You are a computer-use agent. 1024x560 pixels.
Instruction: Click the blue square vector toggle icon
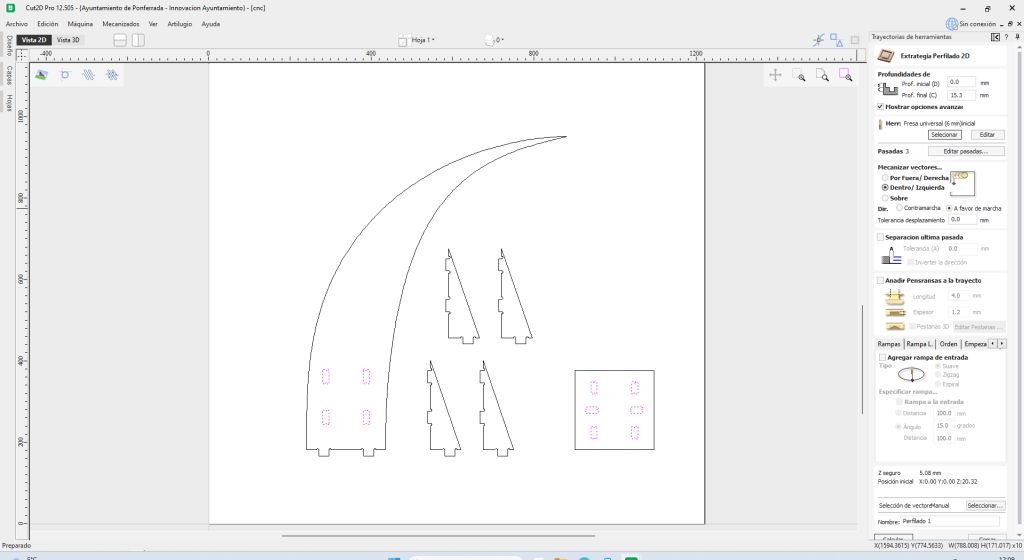tap(65, 75)
